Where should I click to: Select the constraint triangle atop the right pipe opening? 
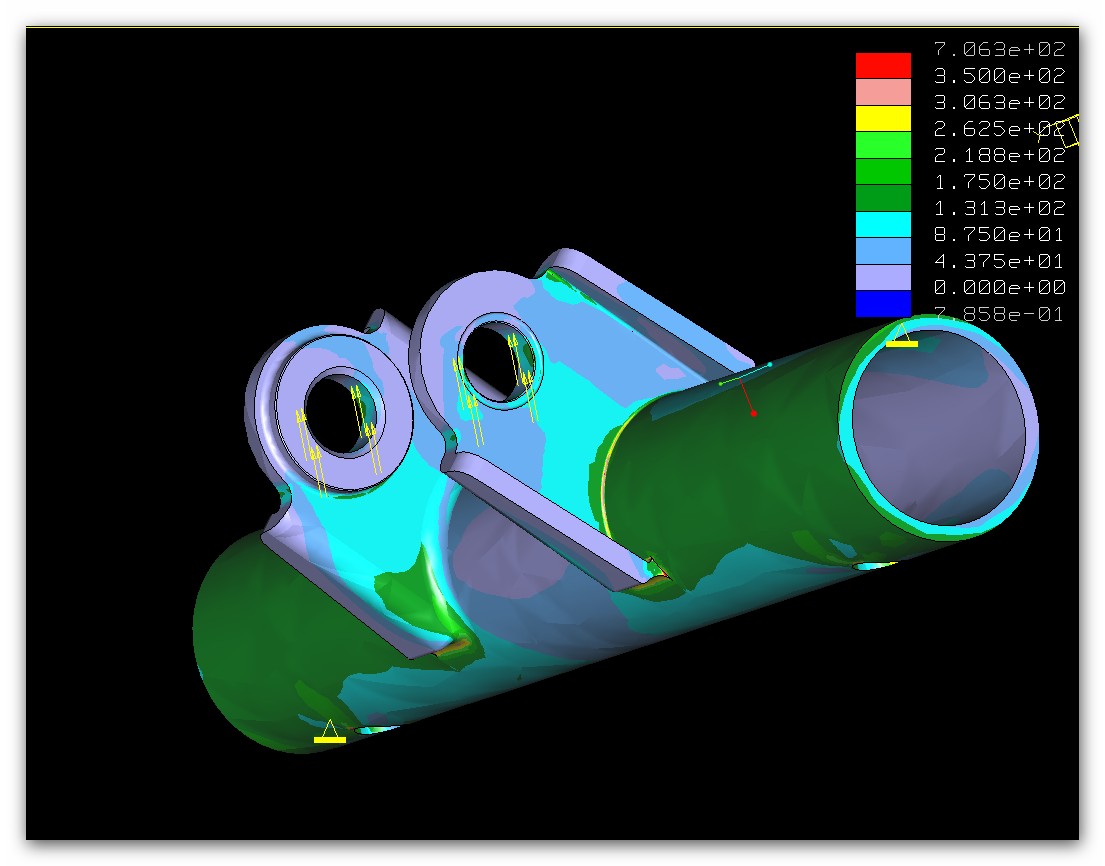901,337
